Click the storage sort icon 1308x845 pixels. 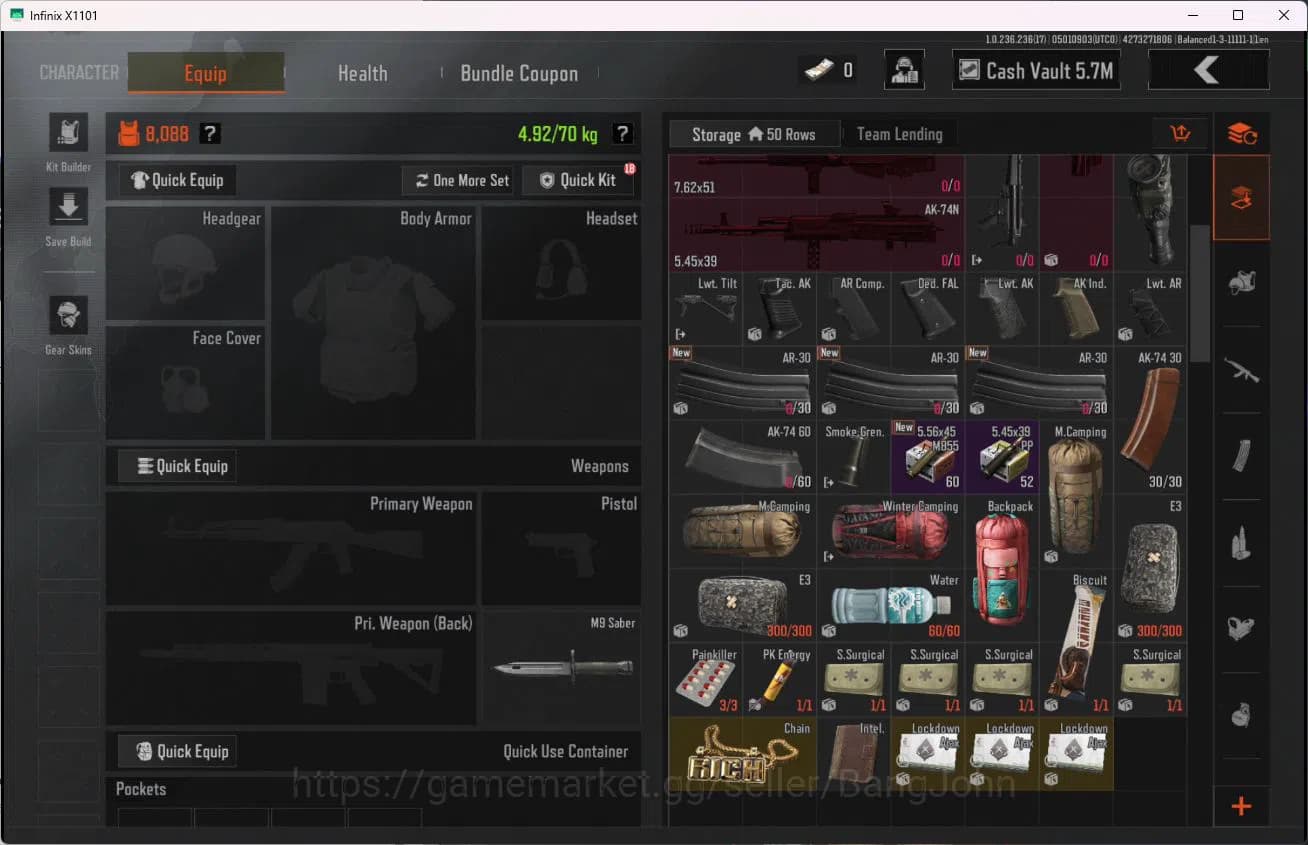[x=1180, y=134]
